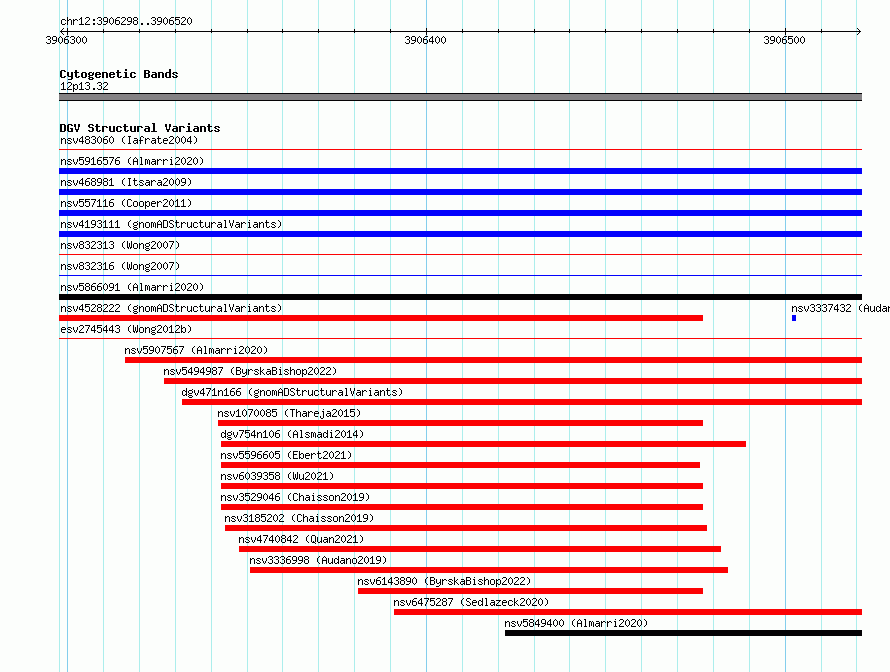The image size is (890, 672).
Task: Click nsv3529046 (Chaisson2019) variant label
Action: pyautogui.click(x=295, y=497)
